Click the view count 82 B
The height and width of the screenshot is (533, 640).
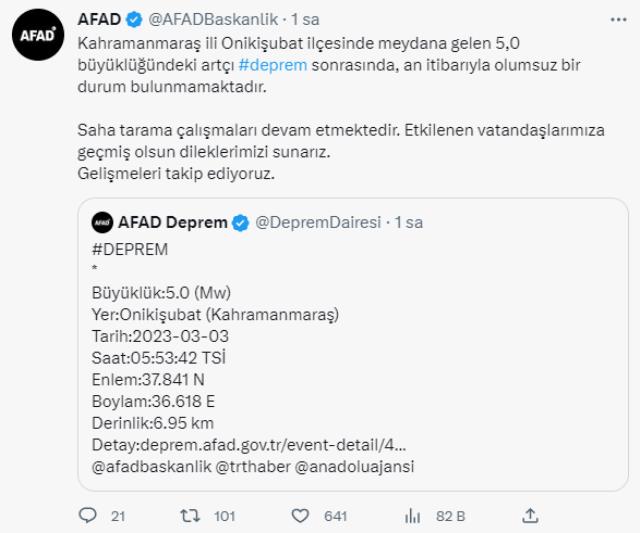(443, 516)
